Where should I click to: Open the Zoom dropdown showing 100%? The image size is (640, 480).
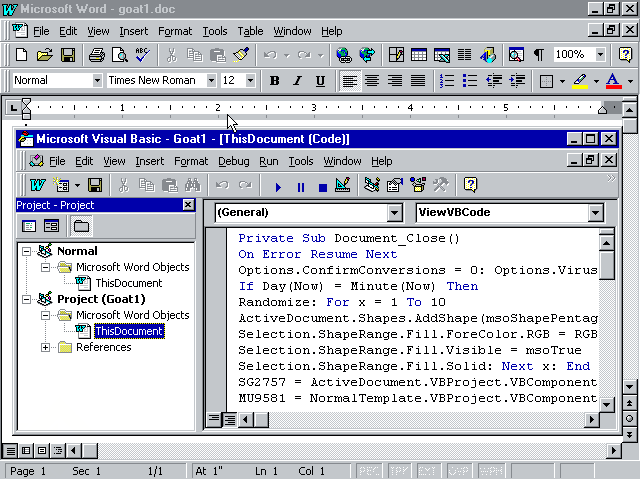[x=600, y=54]
